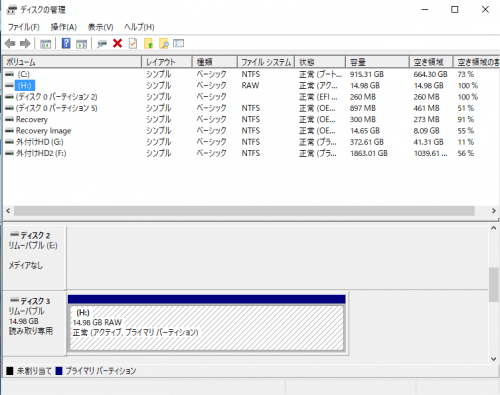This screenshot has height=395, width=500.
Task: Click the 41.31 GB free space cell
Action: click(429, 142)
